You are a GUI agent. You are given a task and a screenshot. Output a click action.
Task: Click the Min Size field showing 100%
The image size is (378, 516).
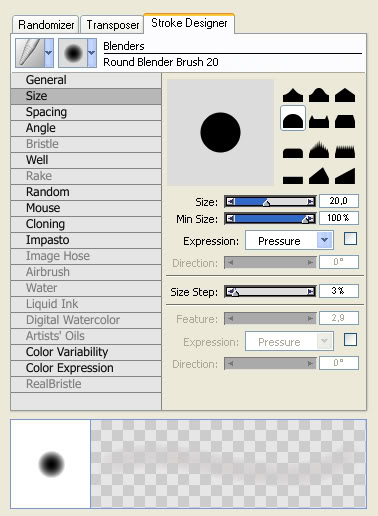(339, 218)
